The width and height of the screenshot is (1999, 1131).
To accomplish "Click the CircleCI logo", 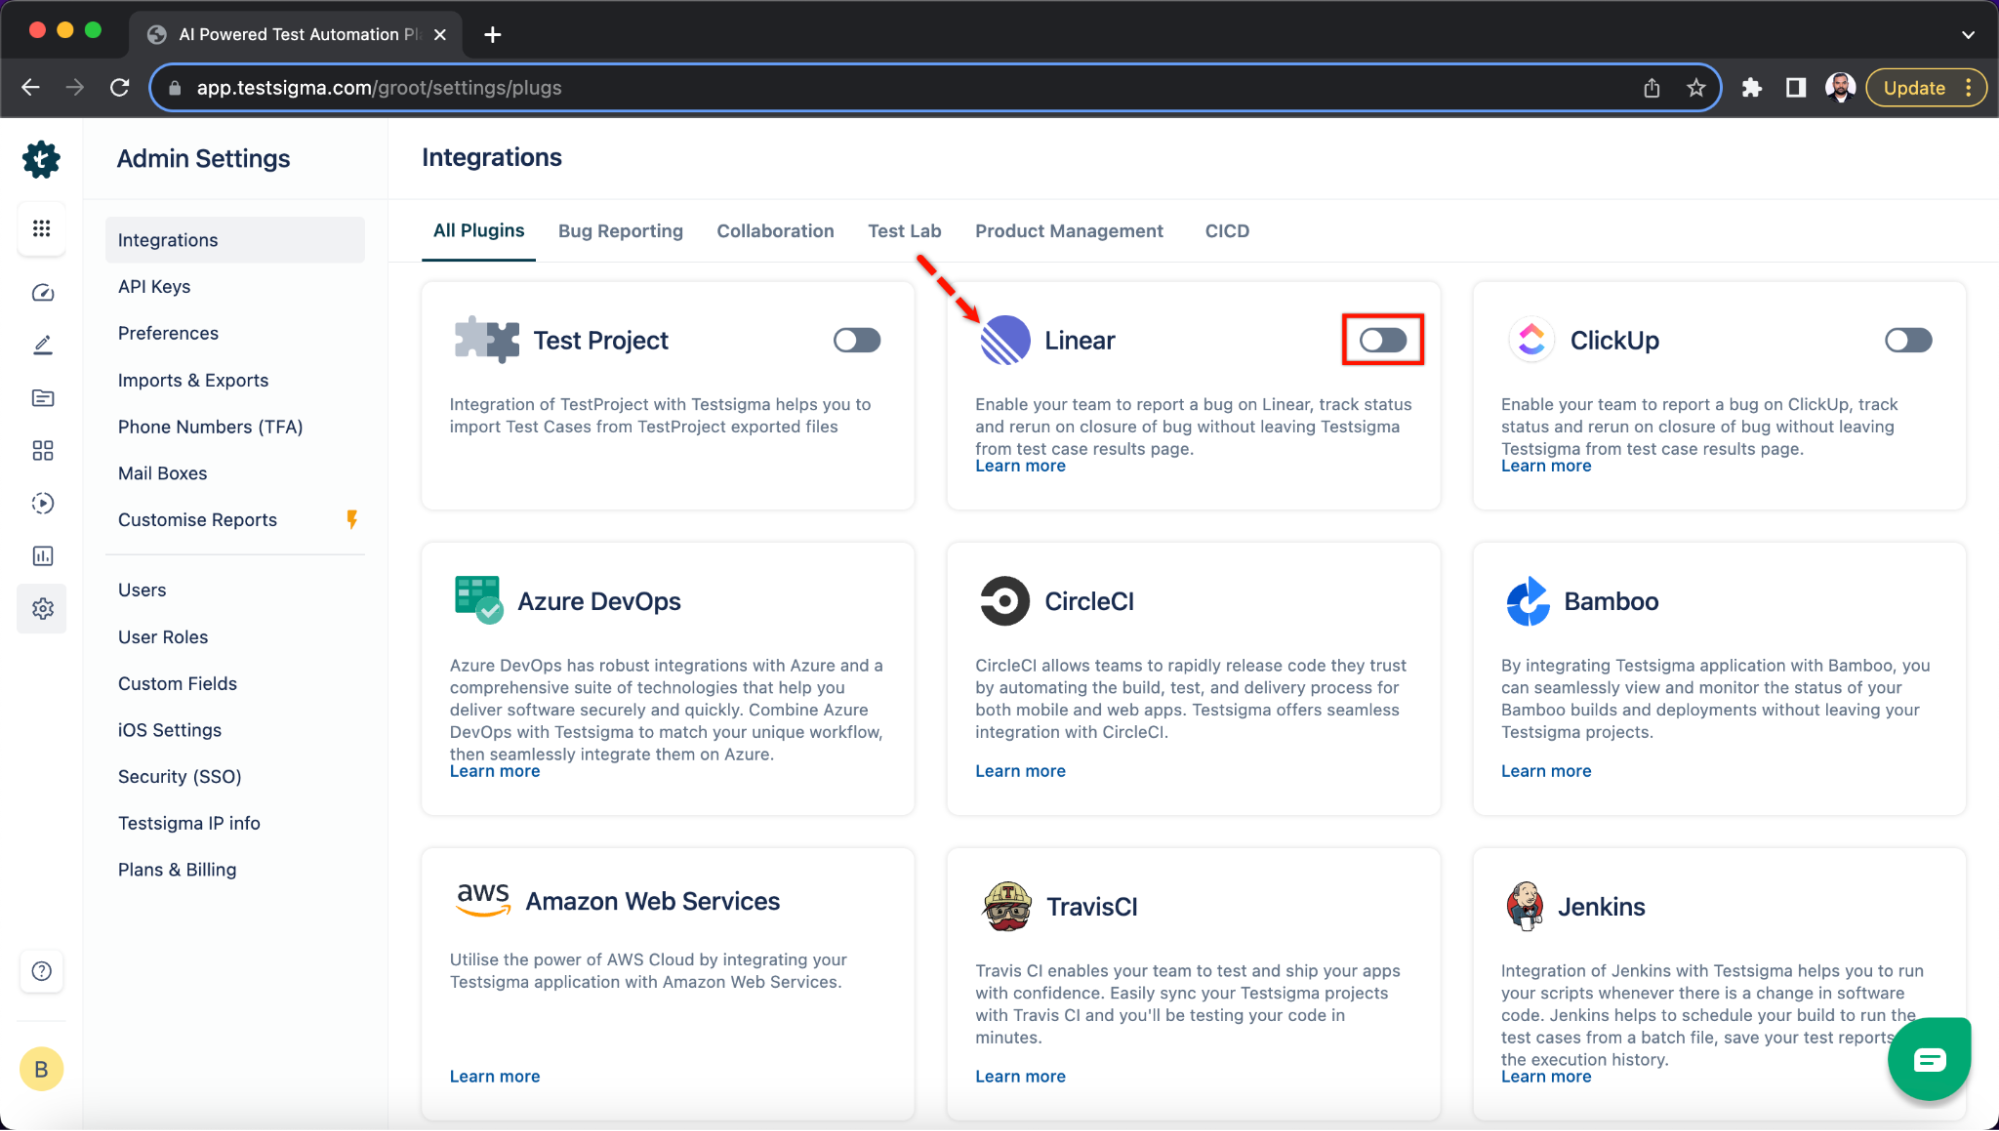I will click(1005, 601).
